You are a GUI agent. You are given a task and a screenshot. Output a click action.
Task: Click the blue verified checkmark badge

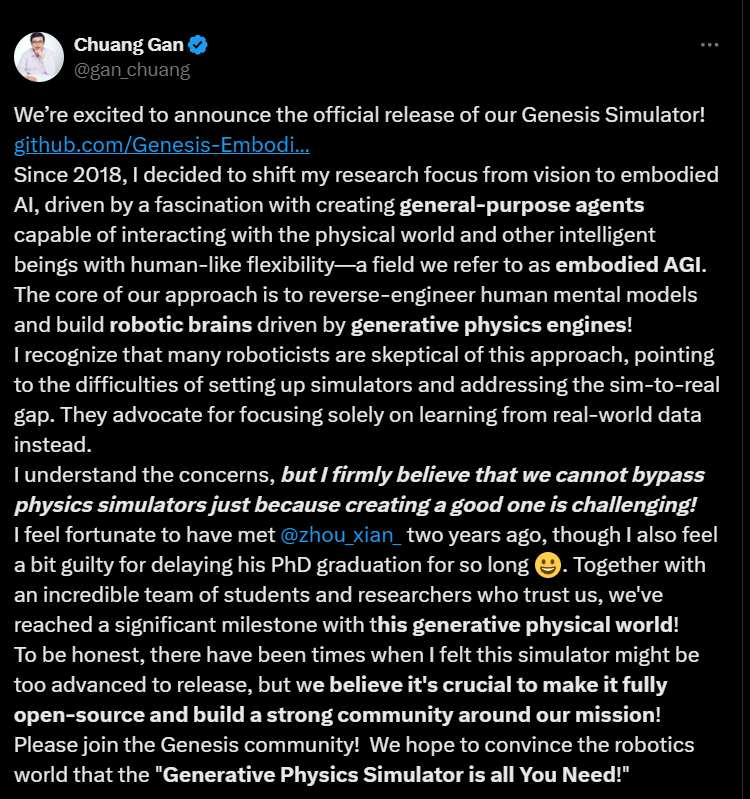click(199, 45)
